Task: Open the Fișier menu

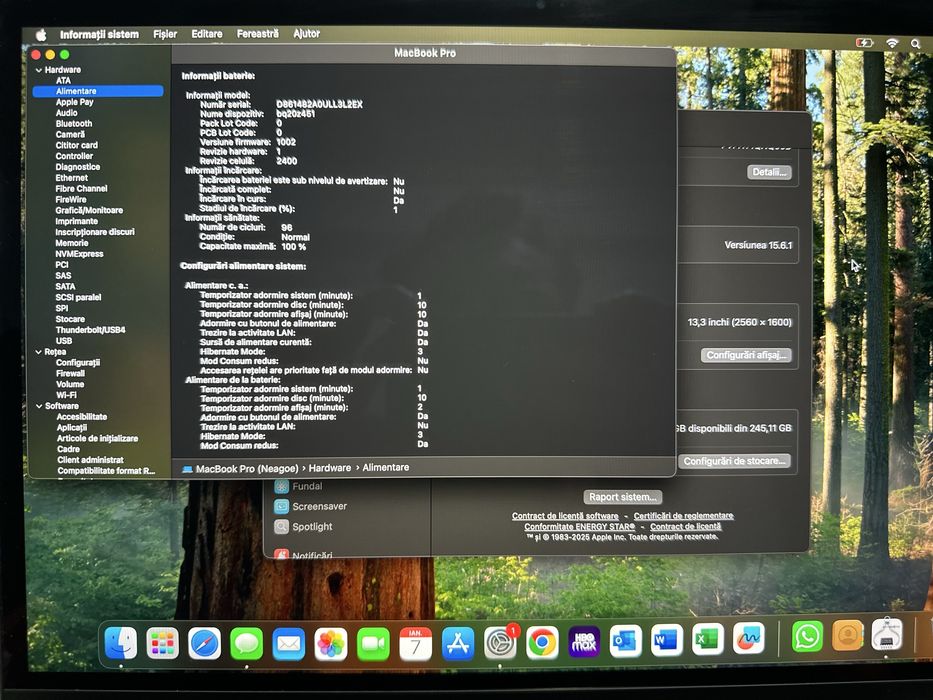Action: tap(165, 34)
